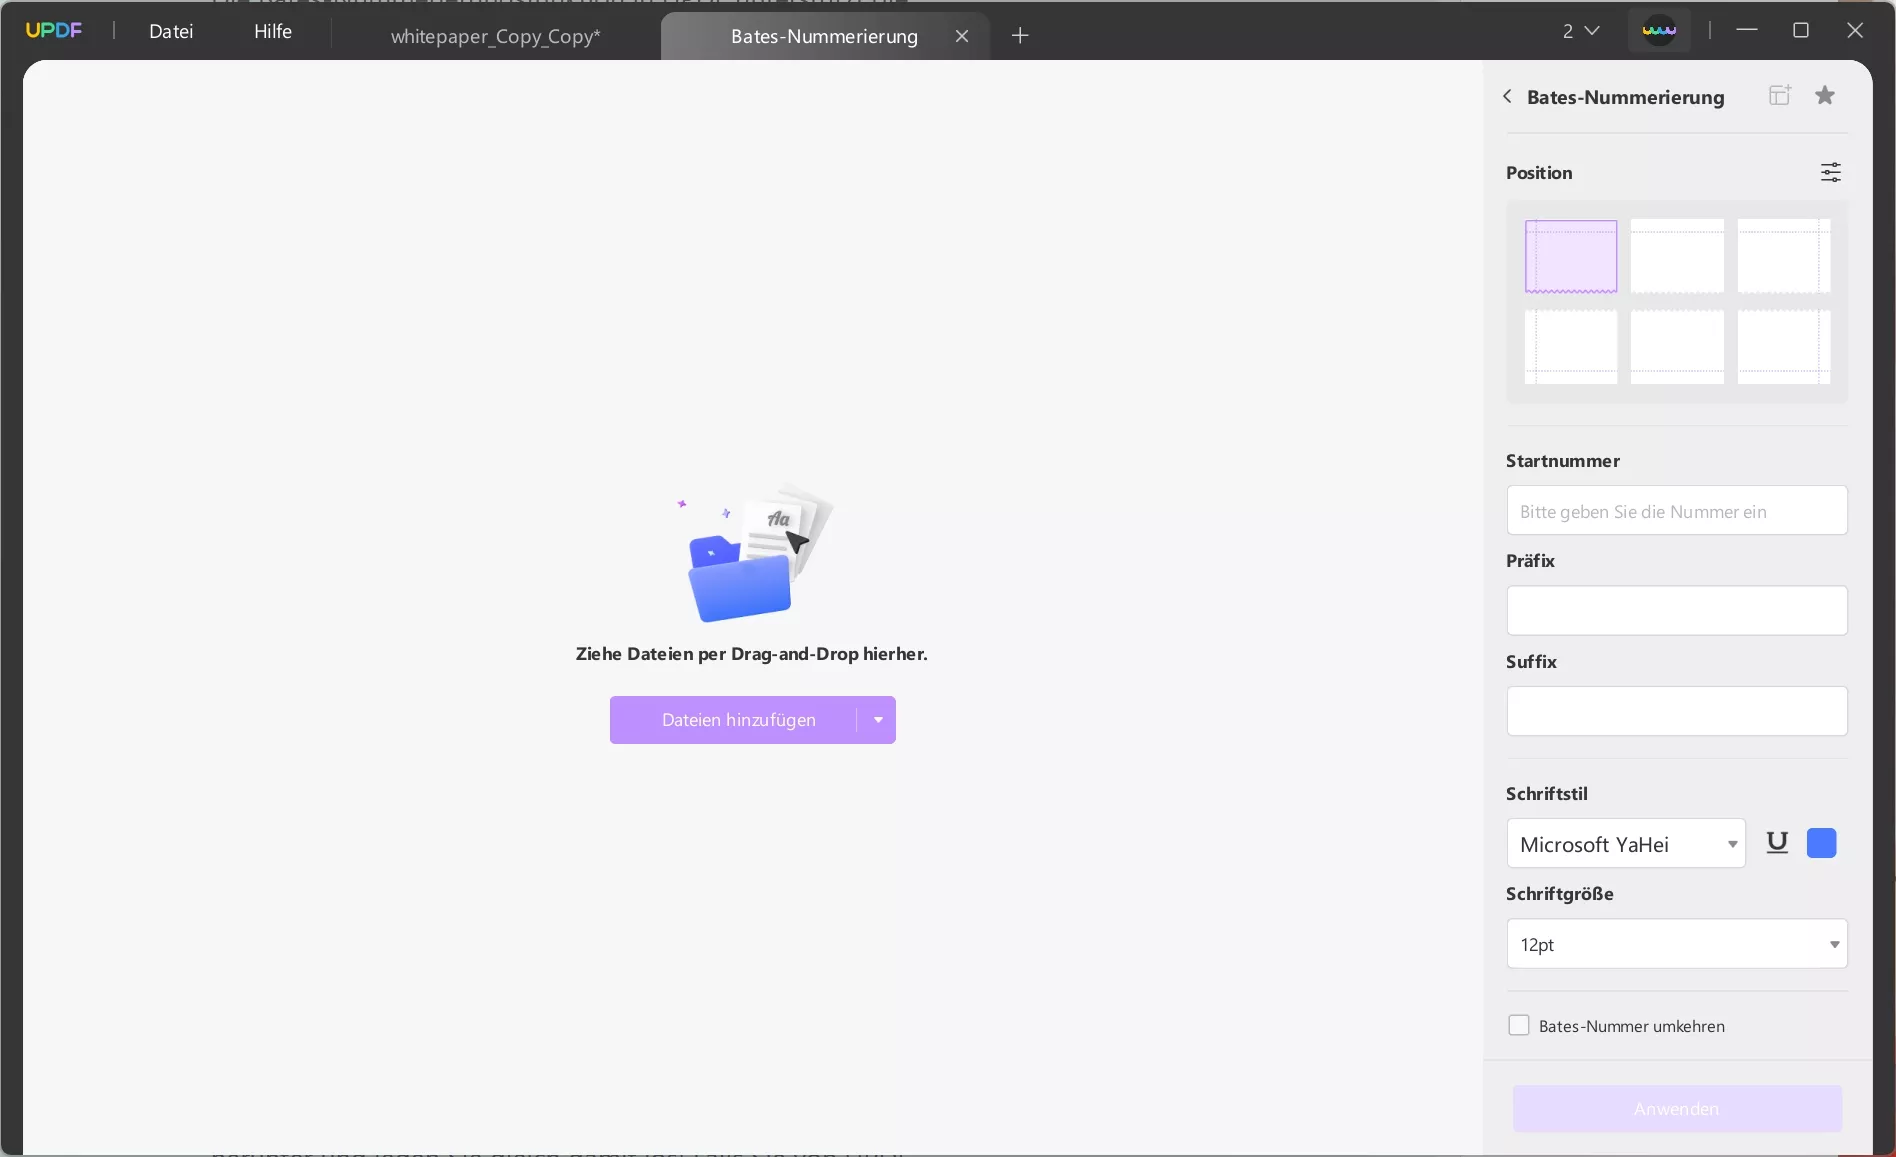This screenshot has width=1896, height=1157.
Task: Focus the Suffix input field
Action: [1677, 711]
